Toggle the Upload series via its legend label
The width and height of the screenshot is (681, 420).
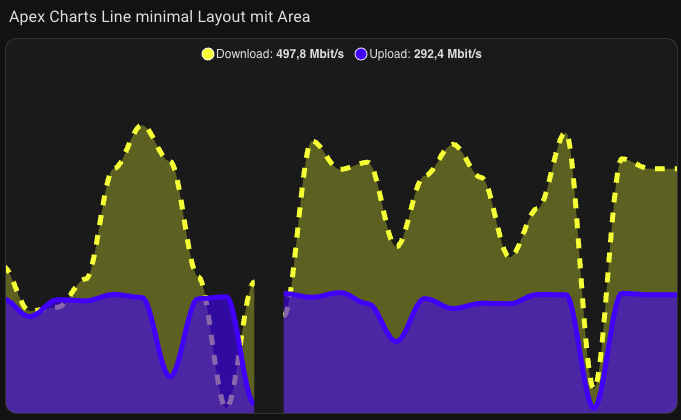coord(391,54)
